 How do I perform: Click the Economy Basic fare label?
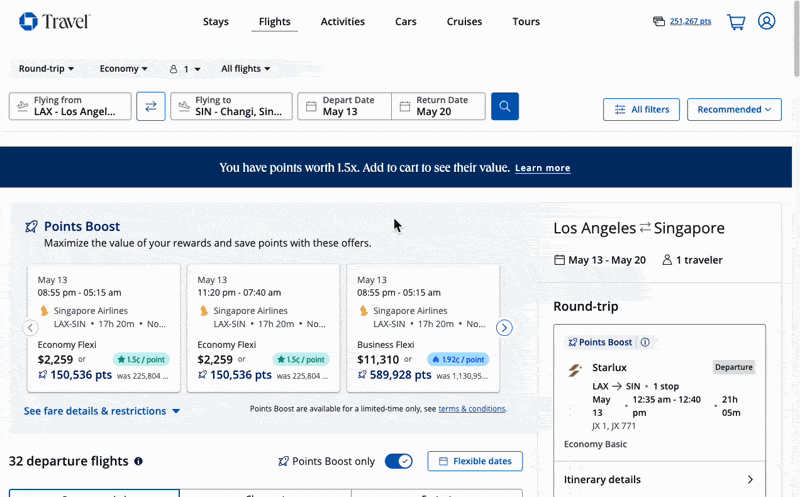tap(595, 444)
